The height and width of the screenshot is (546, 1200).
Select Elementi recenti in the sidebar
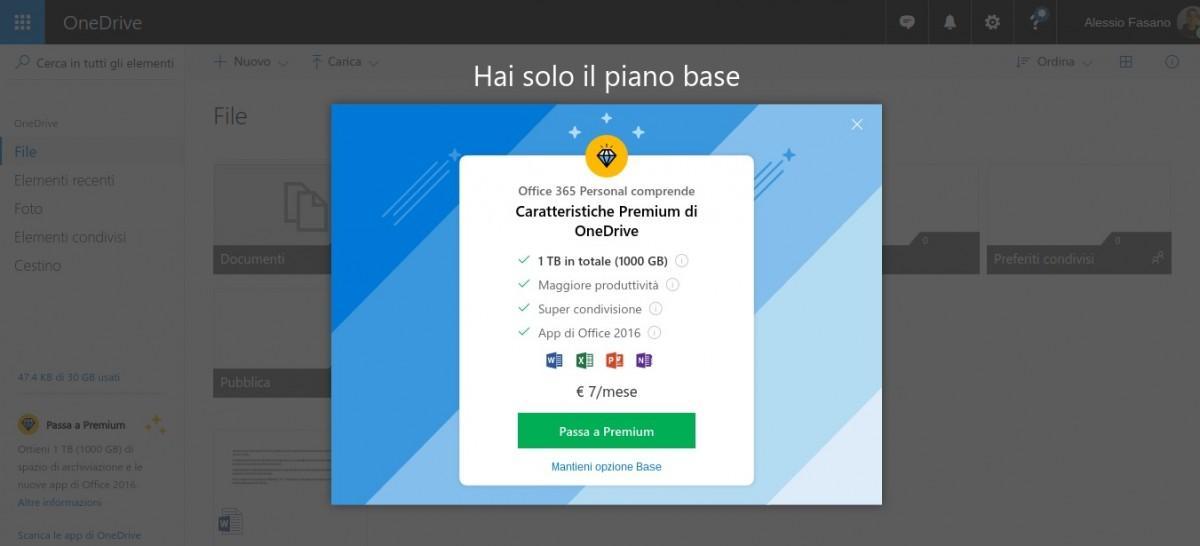(x=64, y=180)
